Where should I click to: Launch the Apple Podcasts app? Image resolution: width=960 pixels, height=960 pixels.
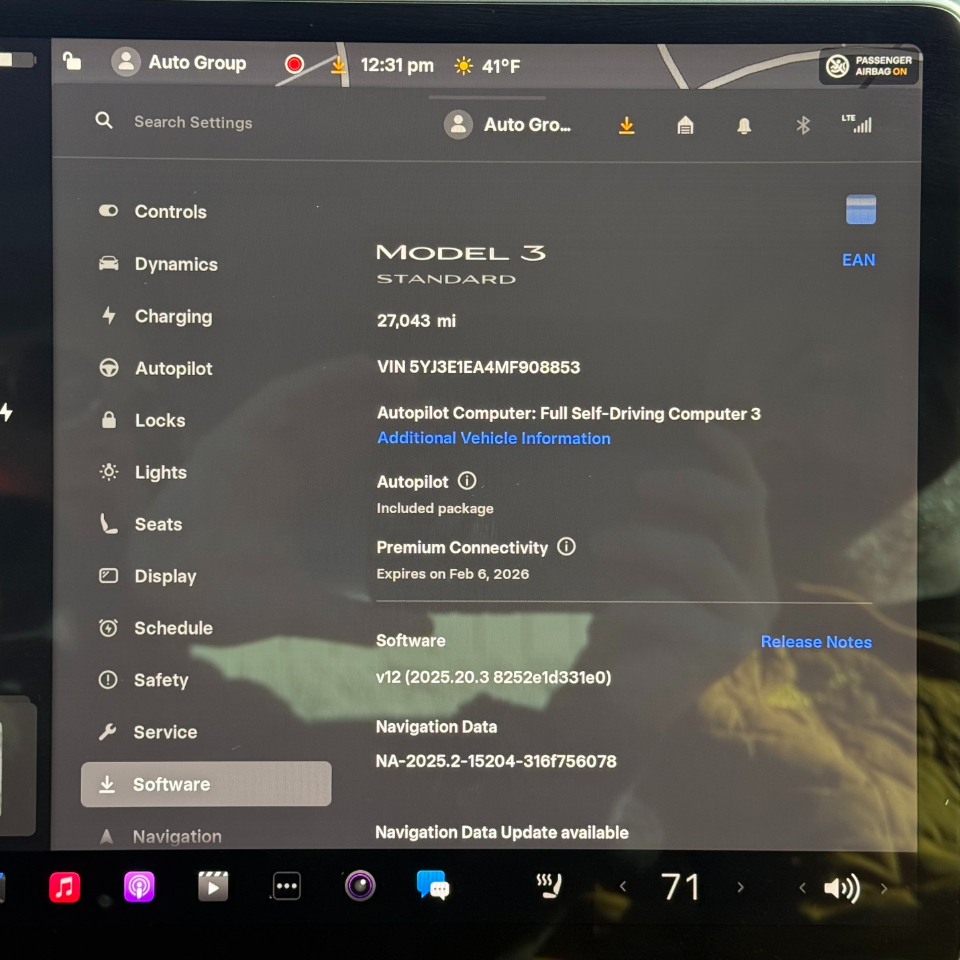[139, 887]
